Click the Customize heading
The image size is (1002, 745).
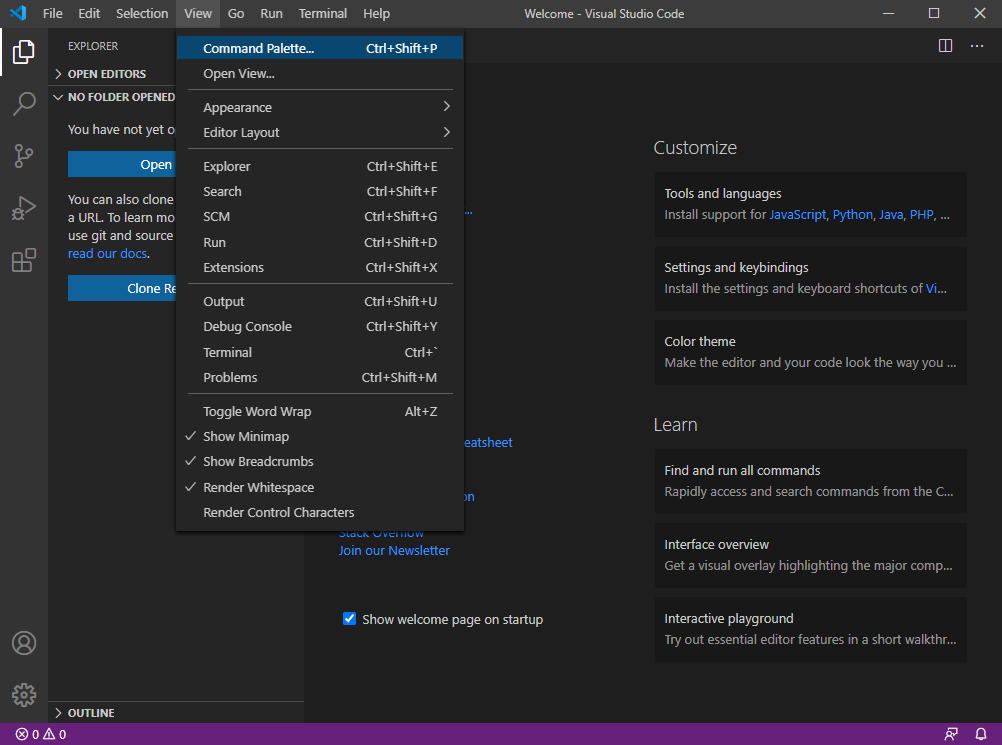point(695,148)
